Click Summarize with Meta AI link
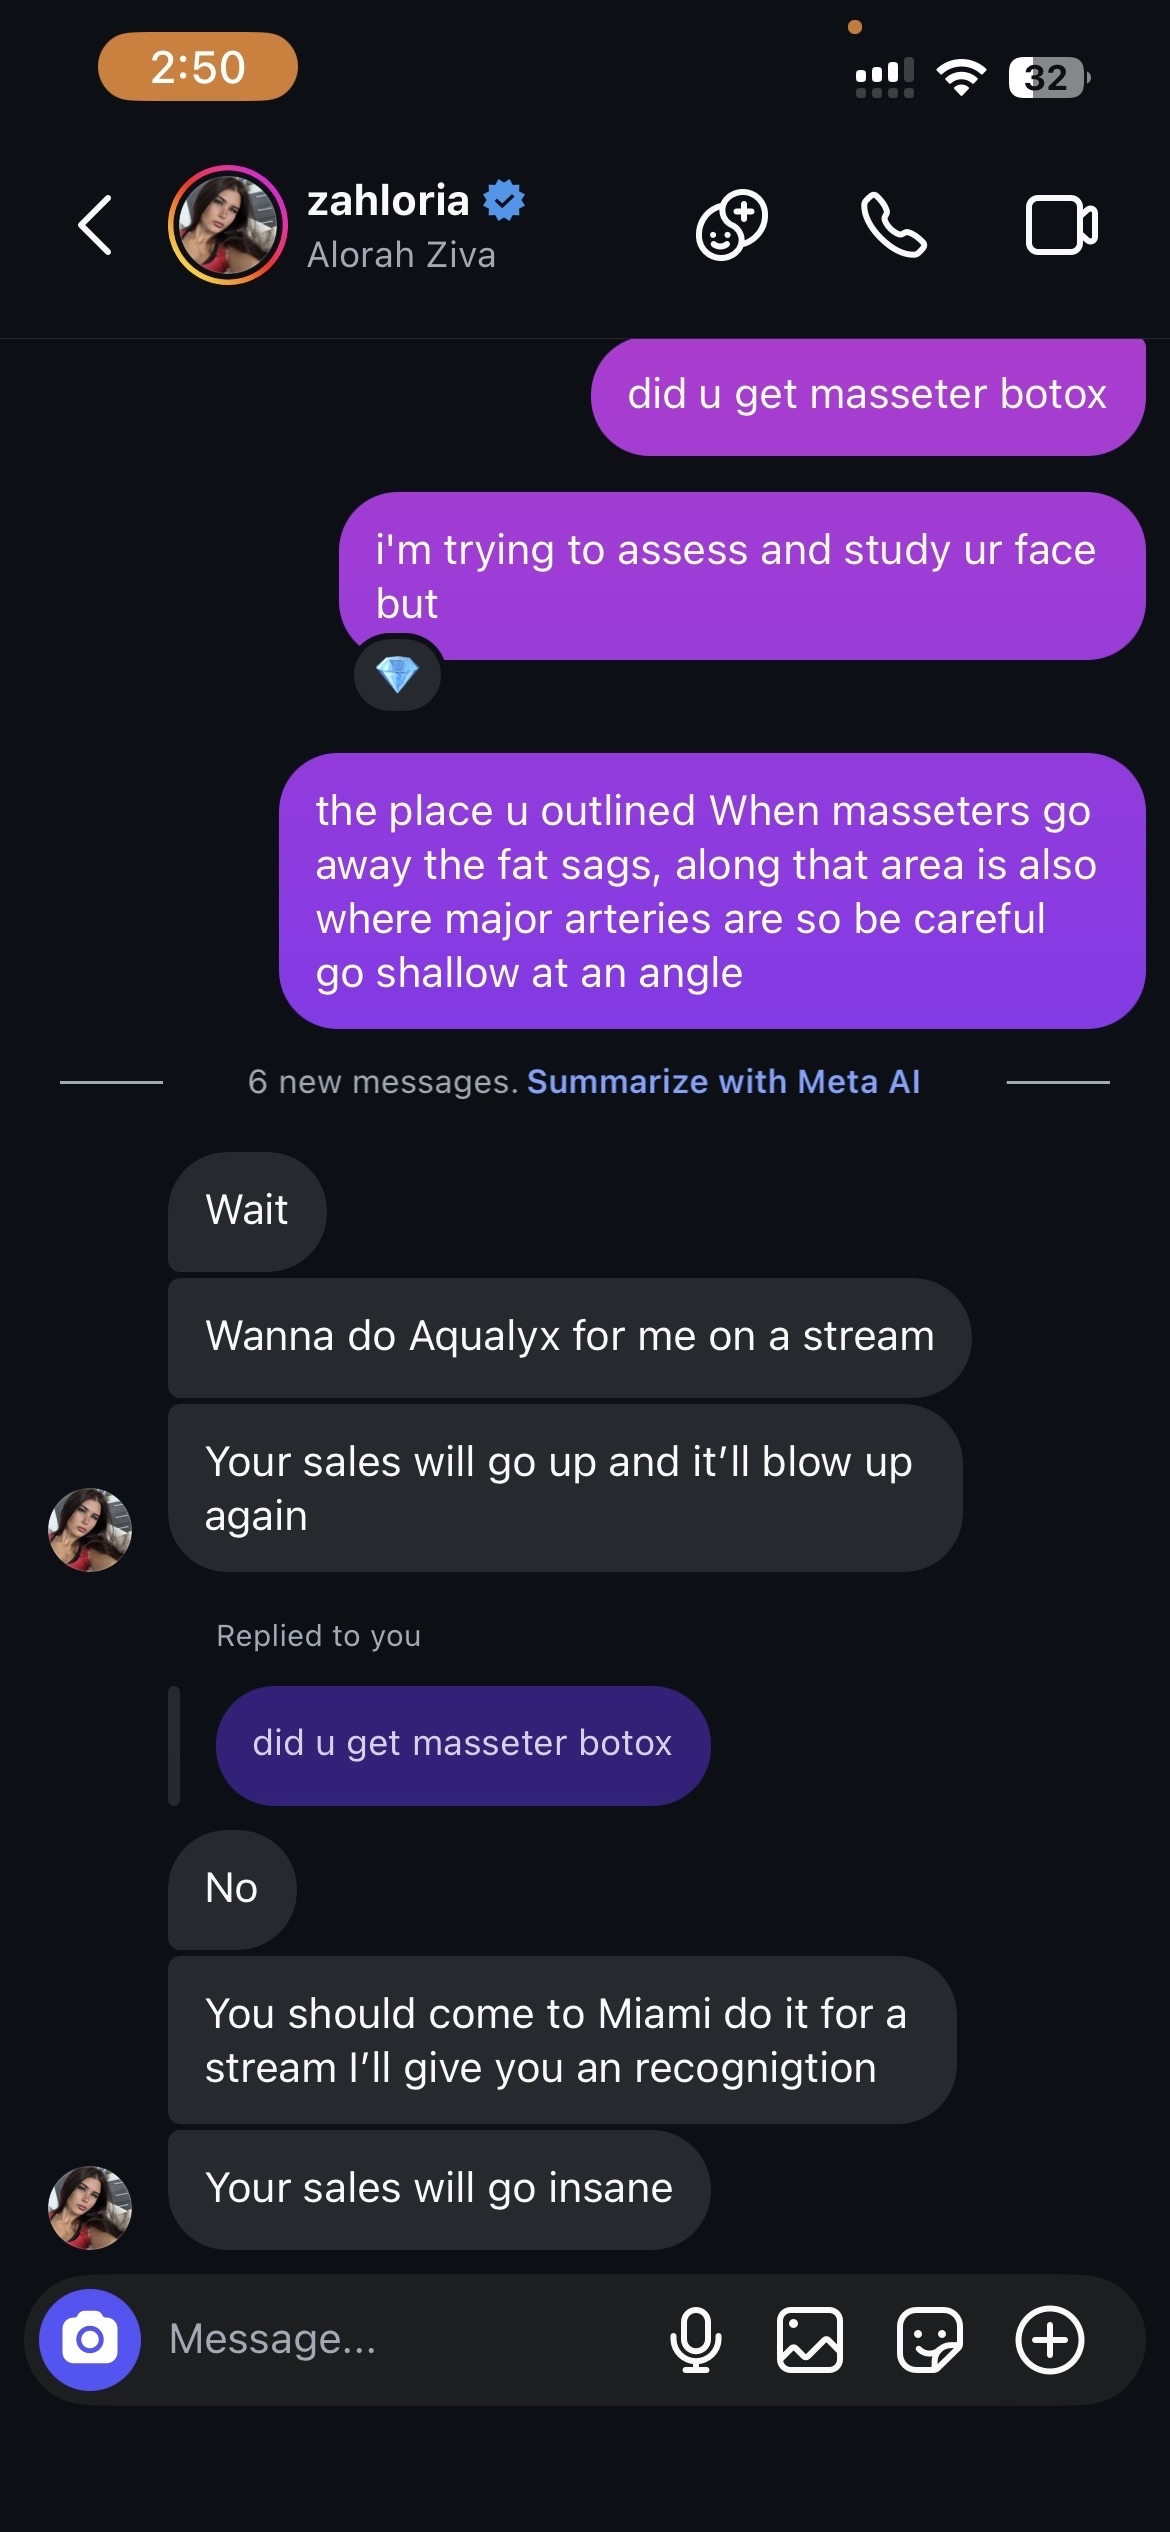 [723, 1081]
